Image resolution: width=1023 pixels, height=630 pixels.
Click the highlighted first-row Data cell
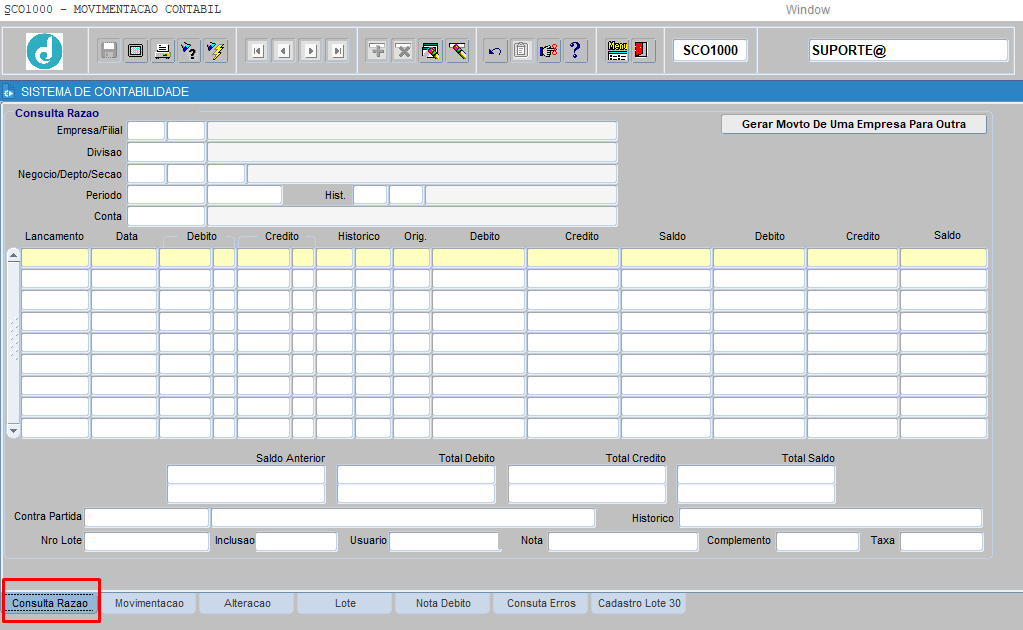tap(124, 258)
